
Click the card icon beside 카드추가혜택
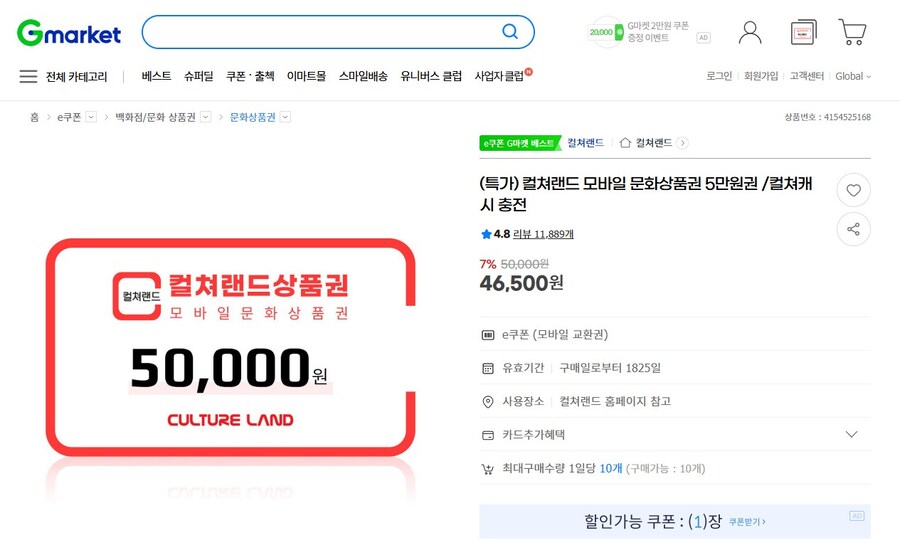(487, 435)
